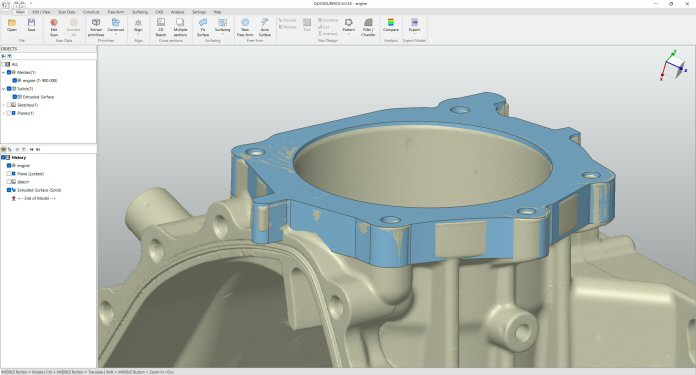Choose the Extract primitives tool

point(96,27)
